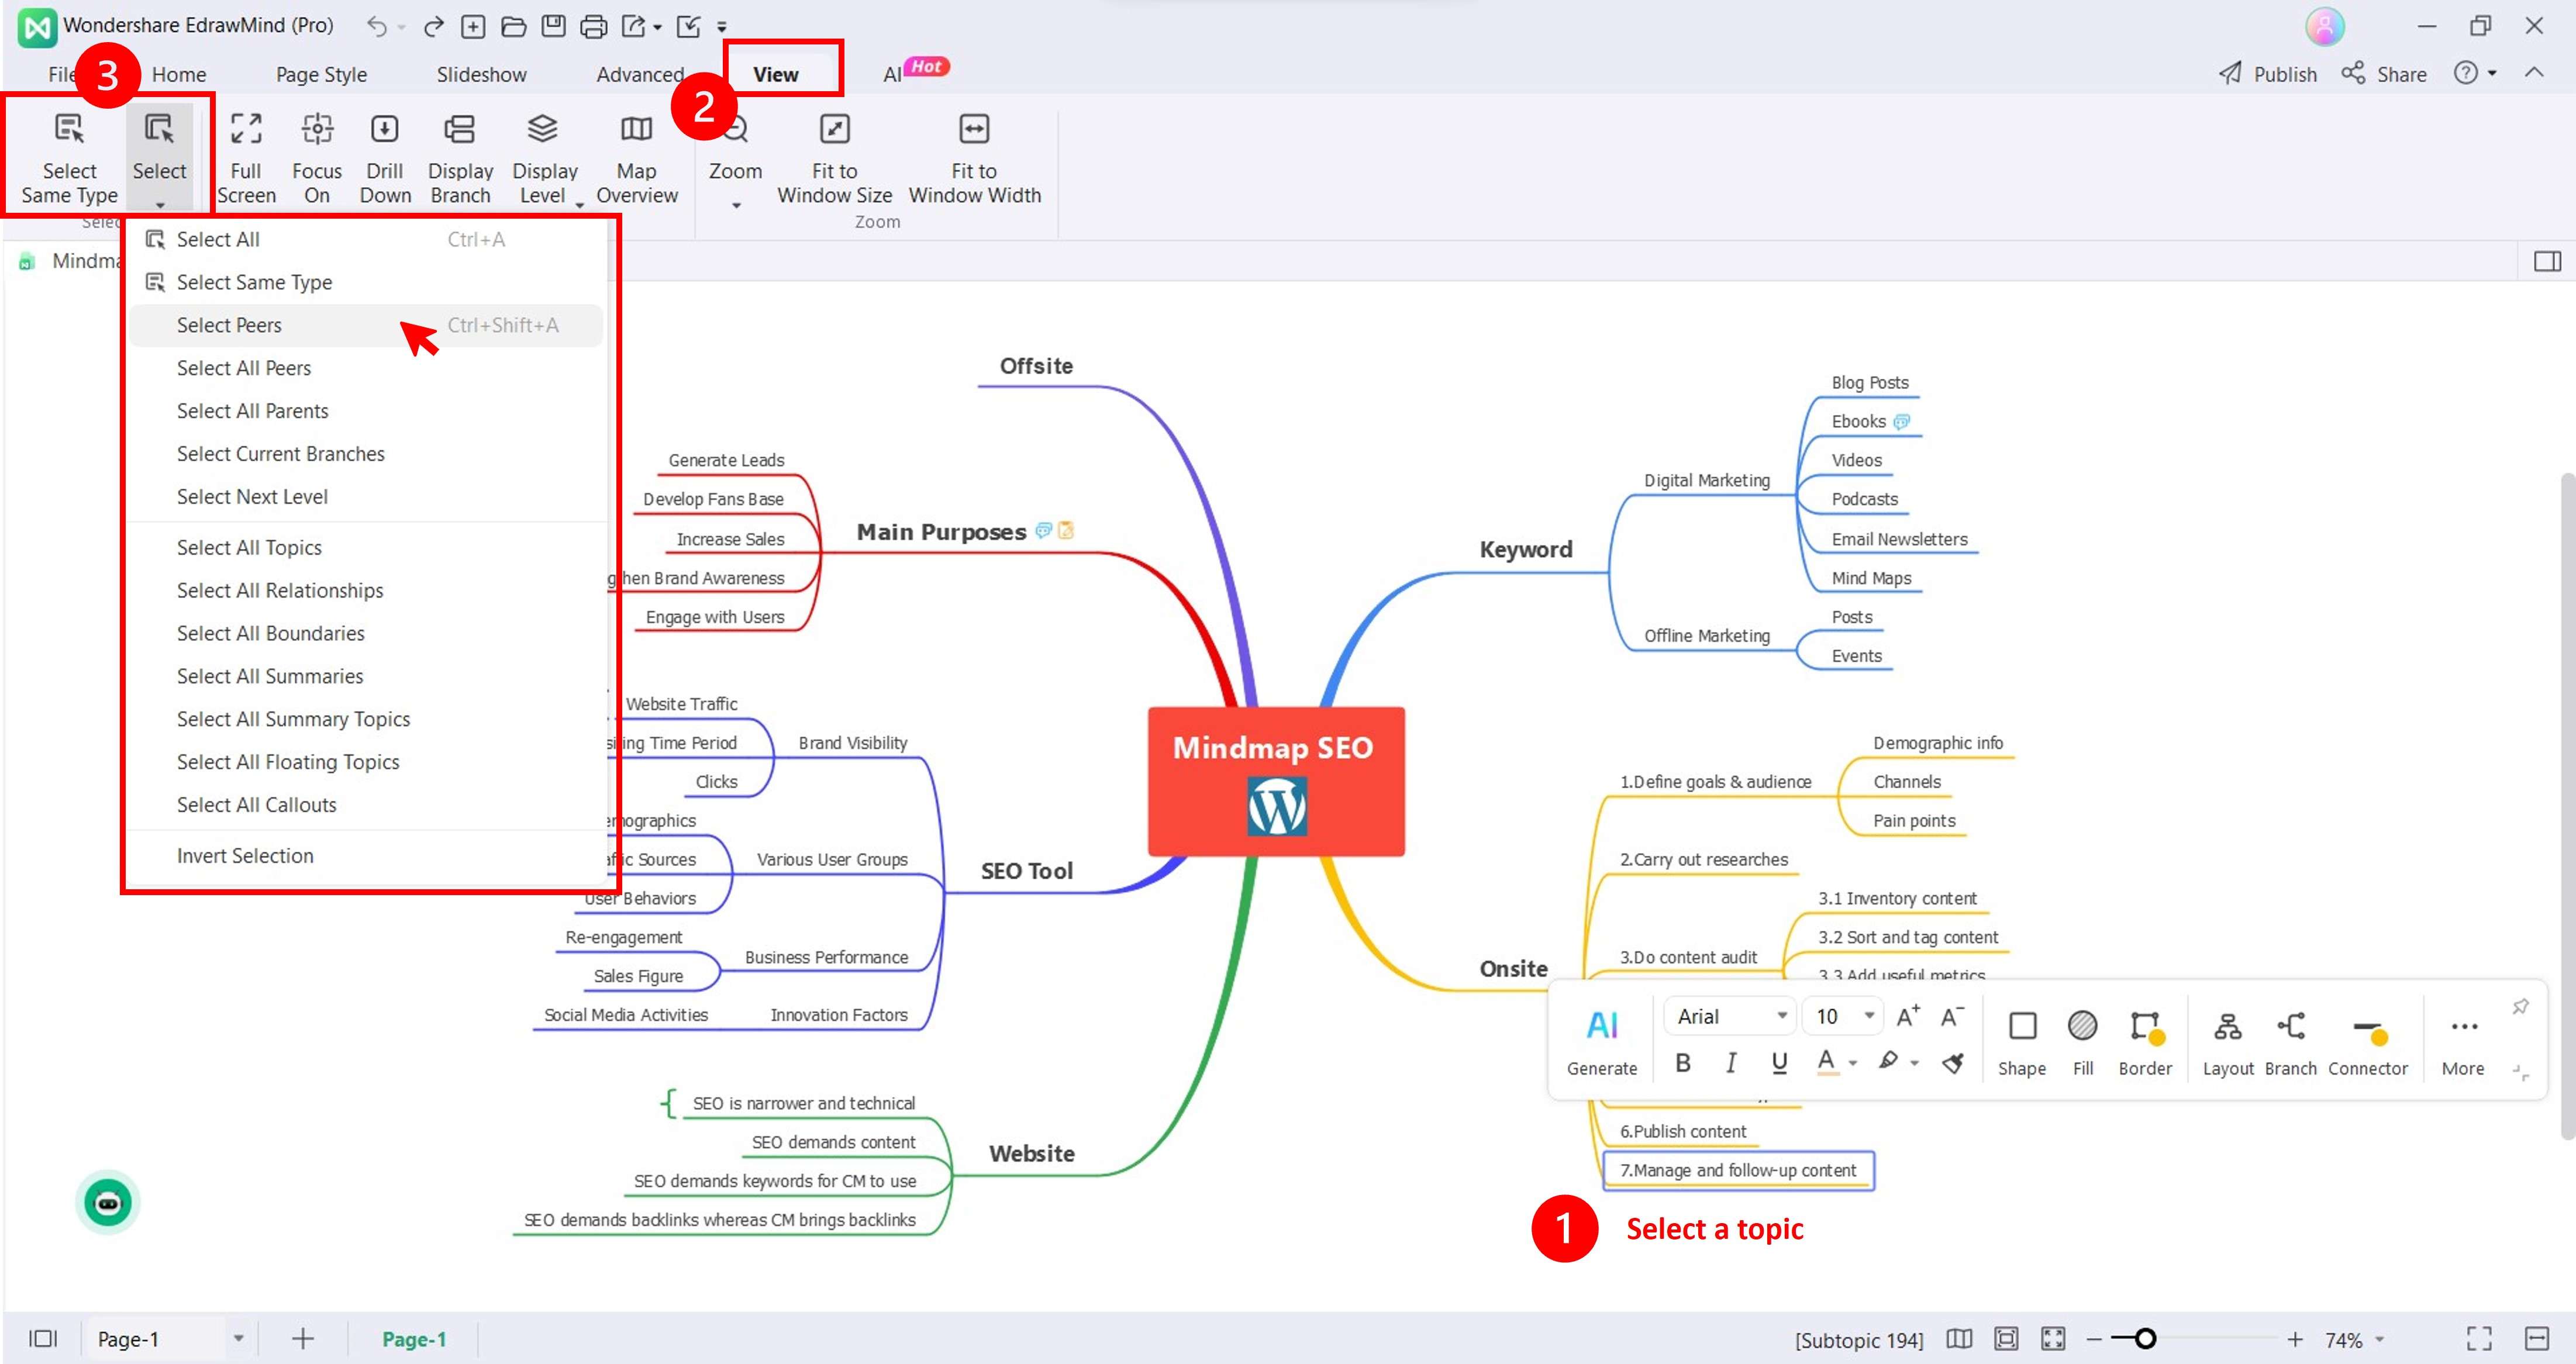Toggle italic text formatting
The image size is (2576, 1364).
coord(1731,1063)
